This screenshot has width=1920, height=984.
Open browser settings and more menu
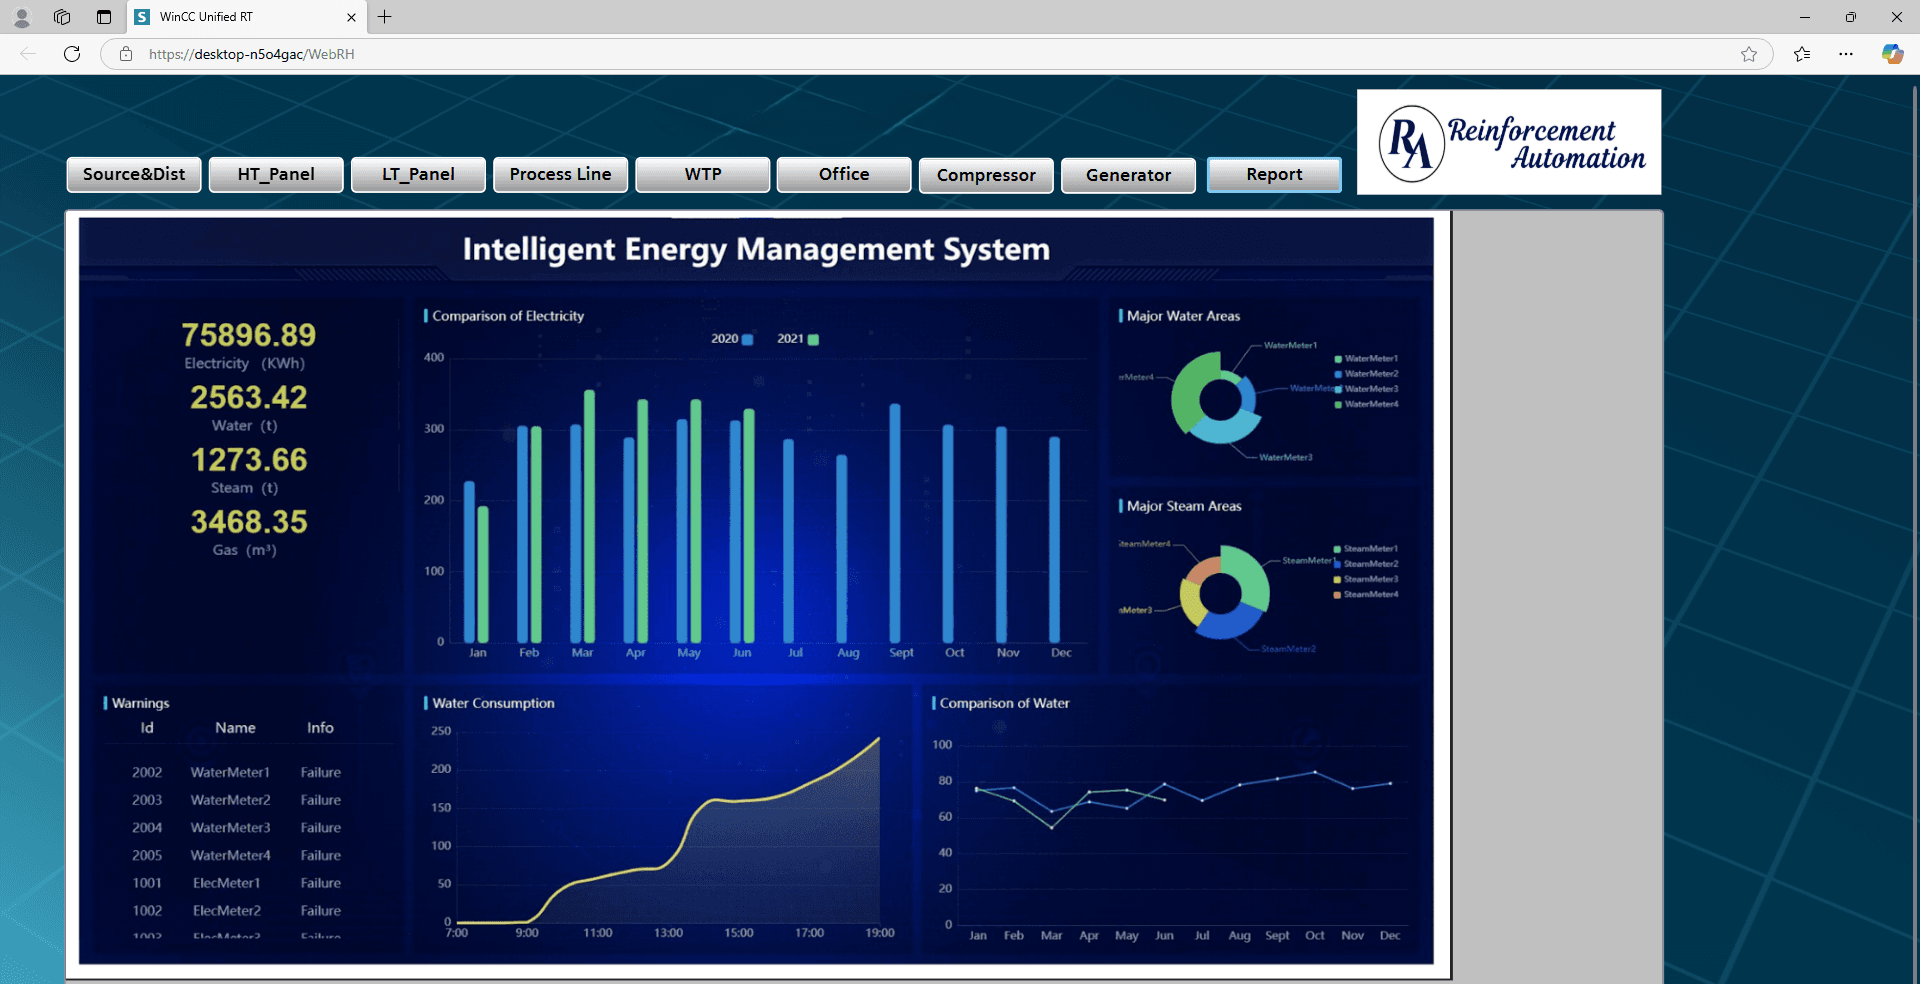point(1846,54)
